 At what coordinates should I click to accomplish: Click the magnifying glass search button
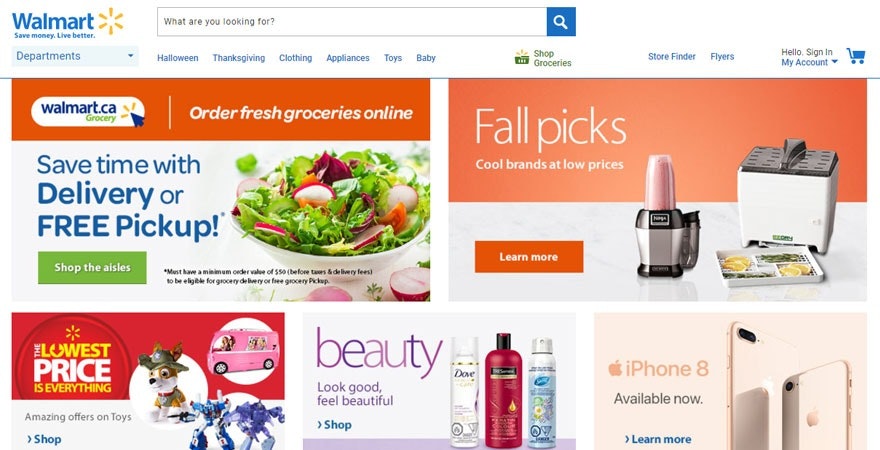(x=561, y=22)
